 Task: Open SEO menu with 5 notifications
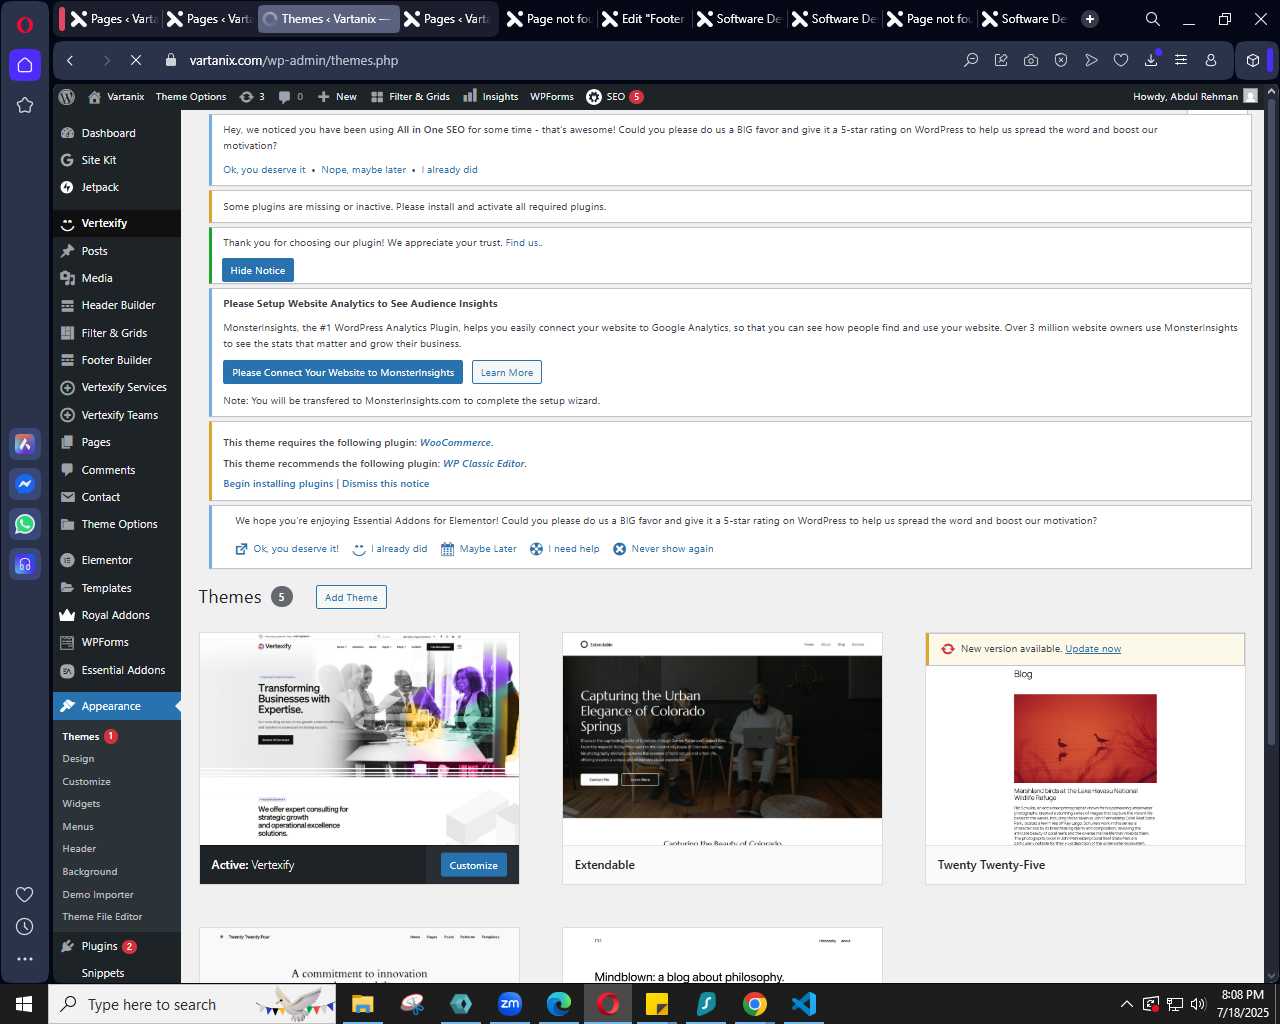tap(614, 97)
